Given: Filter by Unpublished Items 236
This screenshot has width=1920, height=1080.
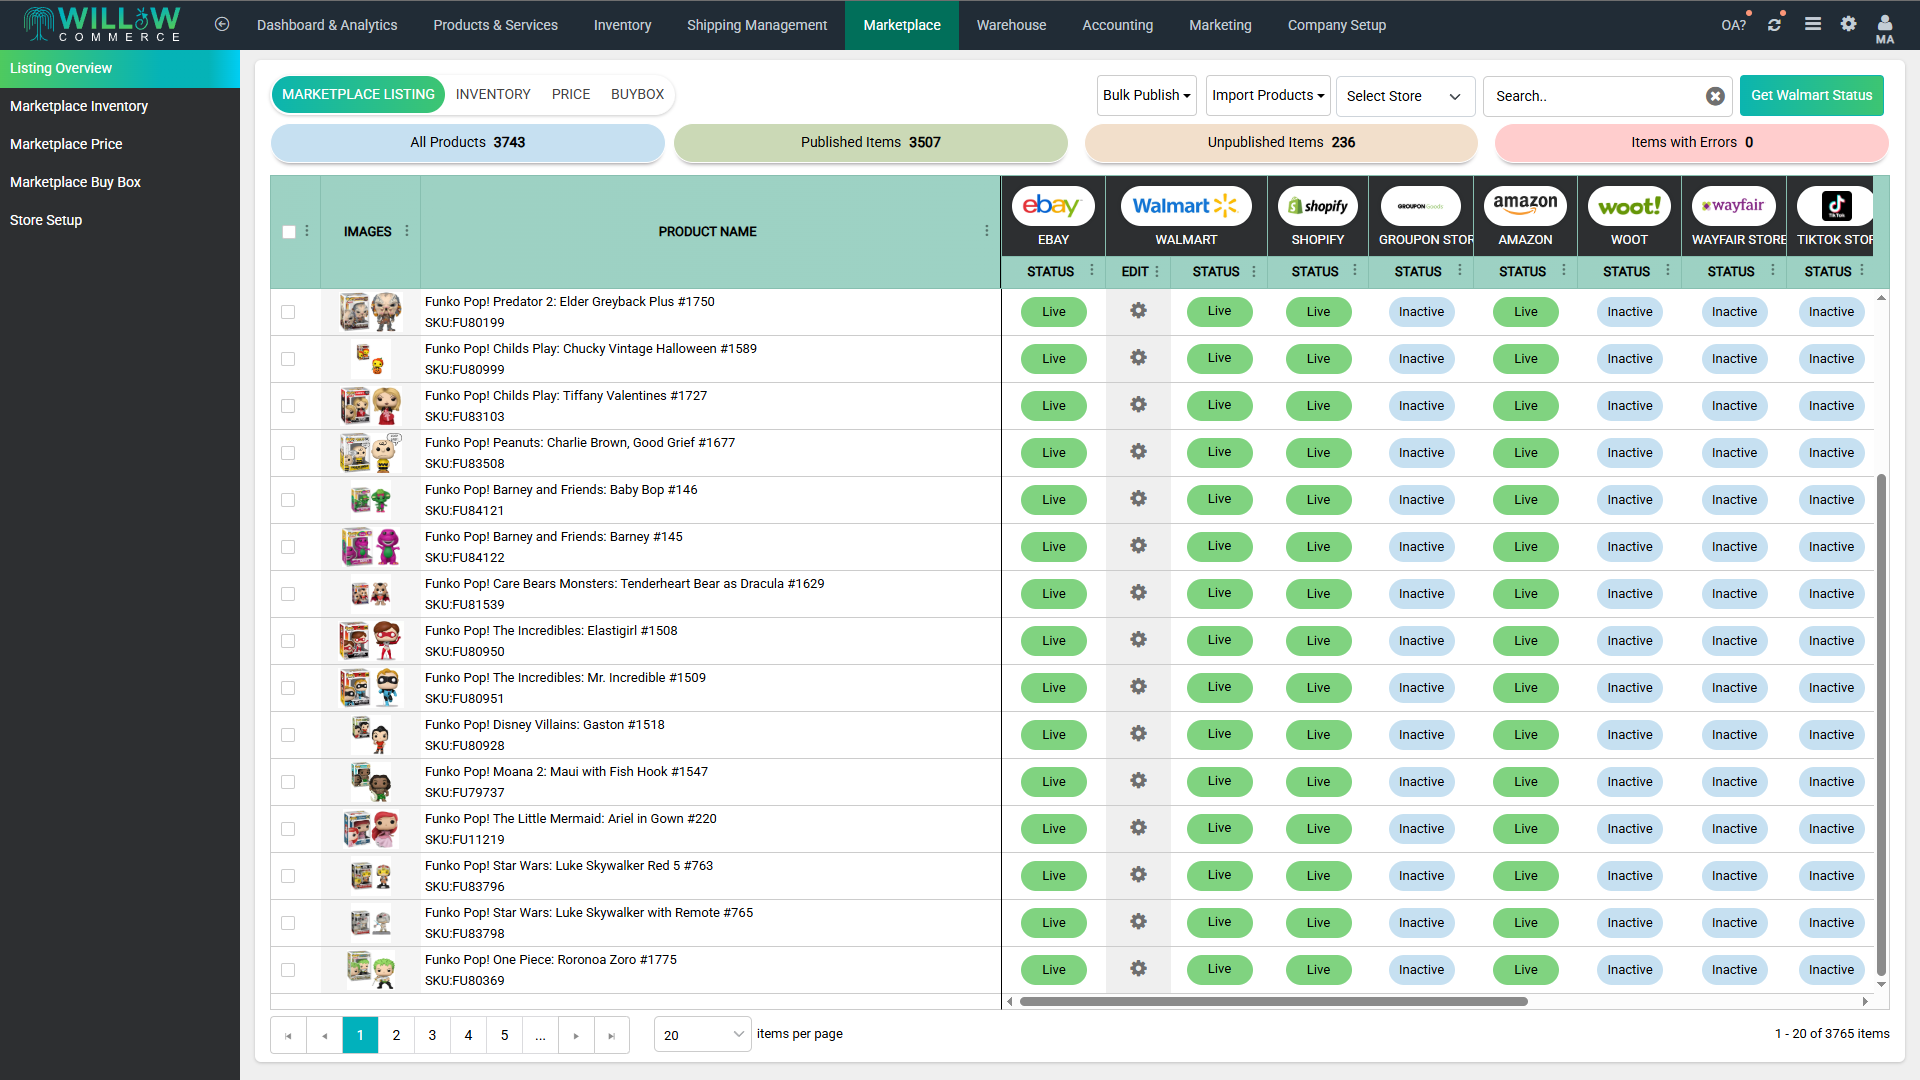Looking at the screenshot, I should click(x=1280, y=143).
